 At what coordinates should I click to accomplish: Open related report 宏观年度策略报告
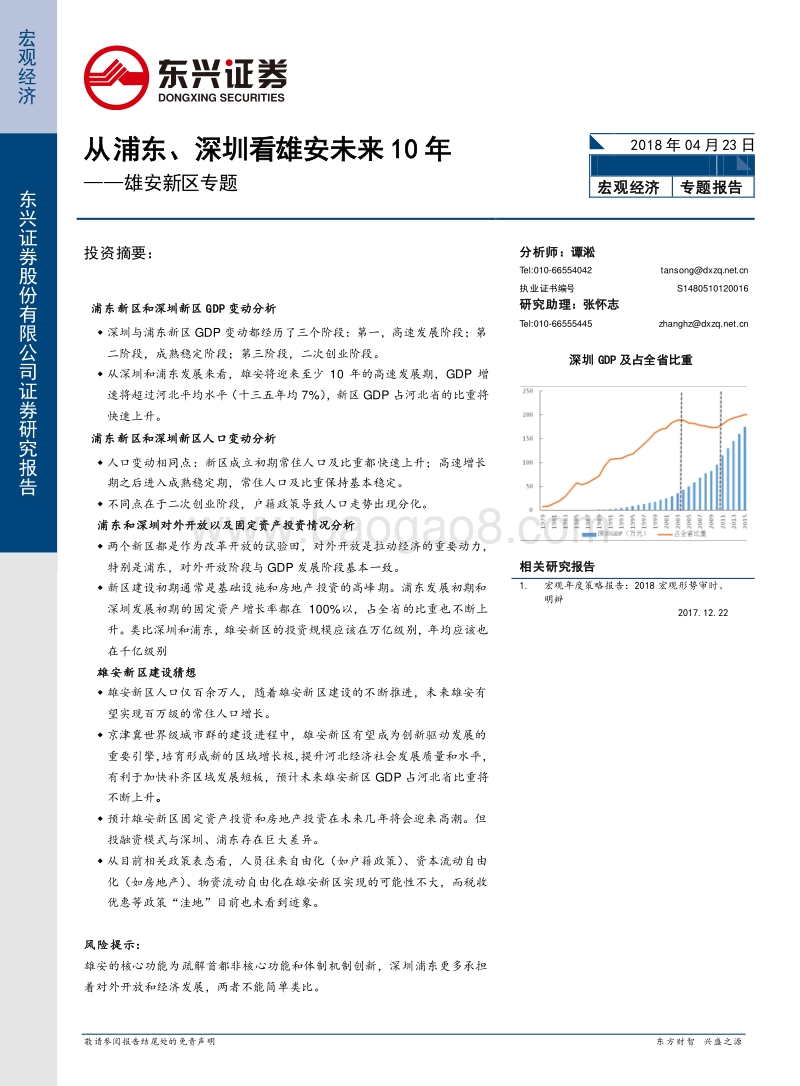click(x=634, y=592)
